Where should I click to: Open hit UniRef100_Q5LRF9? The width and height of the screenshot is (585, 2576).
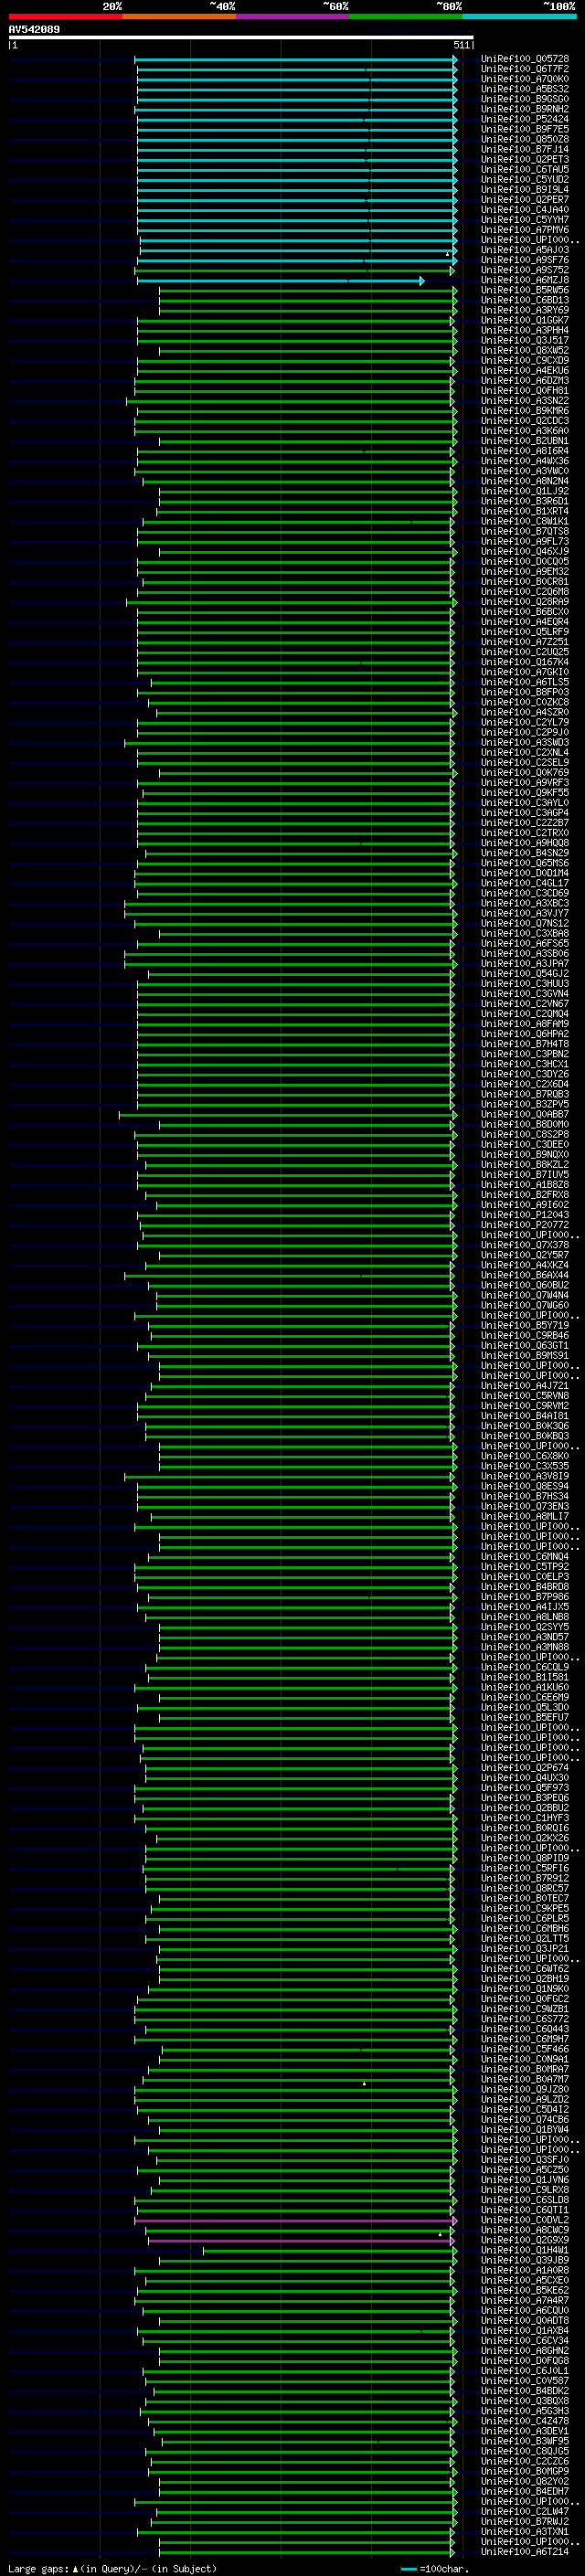pos(525,631)
